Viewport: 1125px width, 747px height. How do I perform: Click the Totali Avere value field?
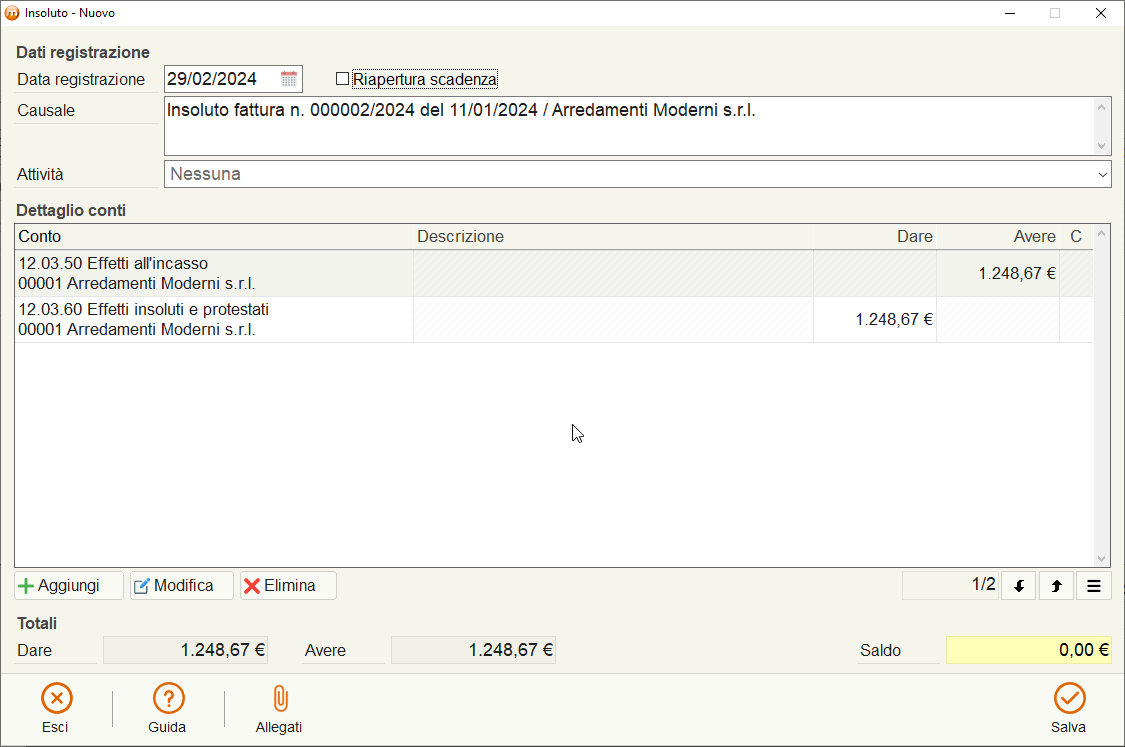[x=474, y=650]
